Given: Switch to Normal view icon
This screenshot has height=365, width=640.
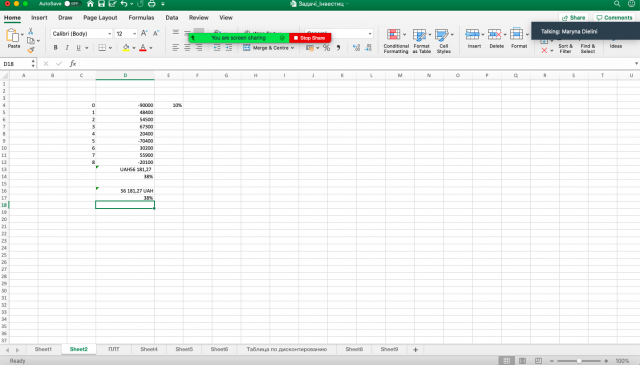Looking at the screenshot, I should point(507,361).
